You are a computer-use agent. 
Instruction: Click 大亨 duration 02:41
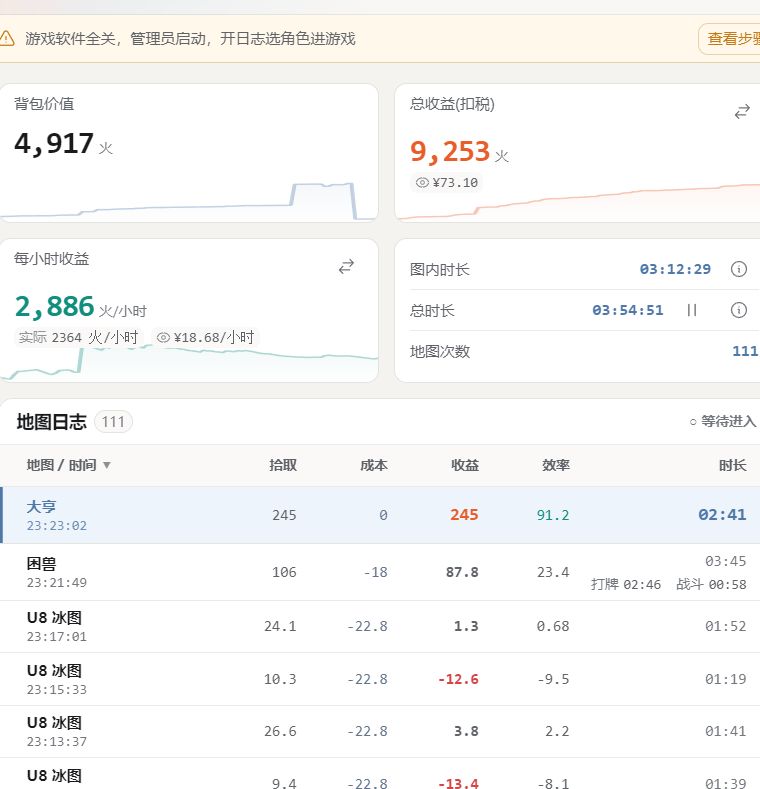pos(722,515)
